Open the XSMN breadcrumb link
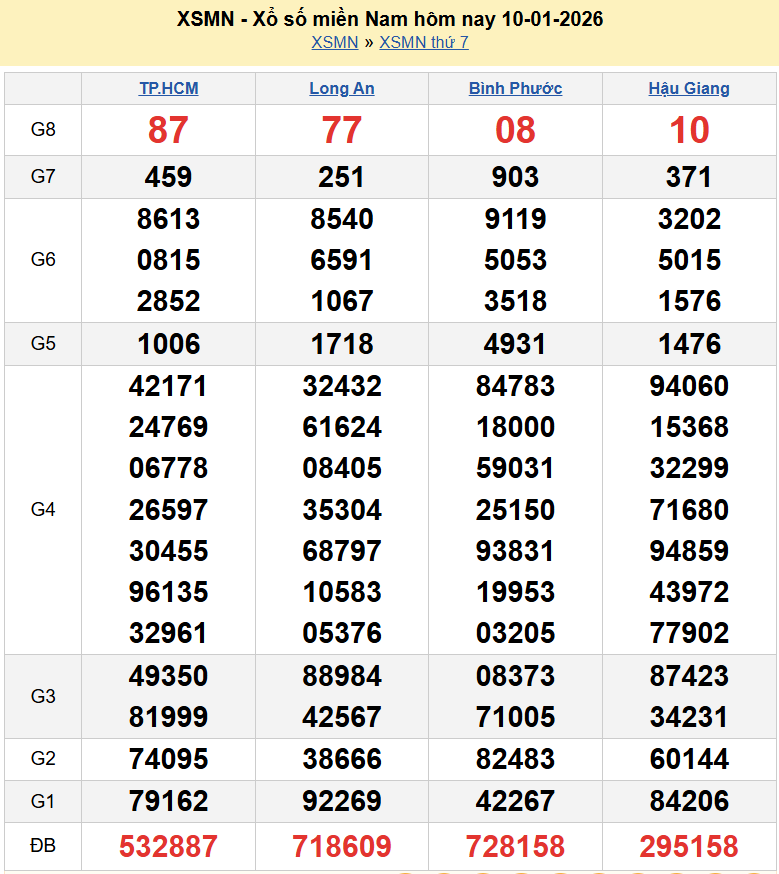 click(x=334, y=42)
